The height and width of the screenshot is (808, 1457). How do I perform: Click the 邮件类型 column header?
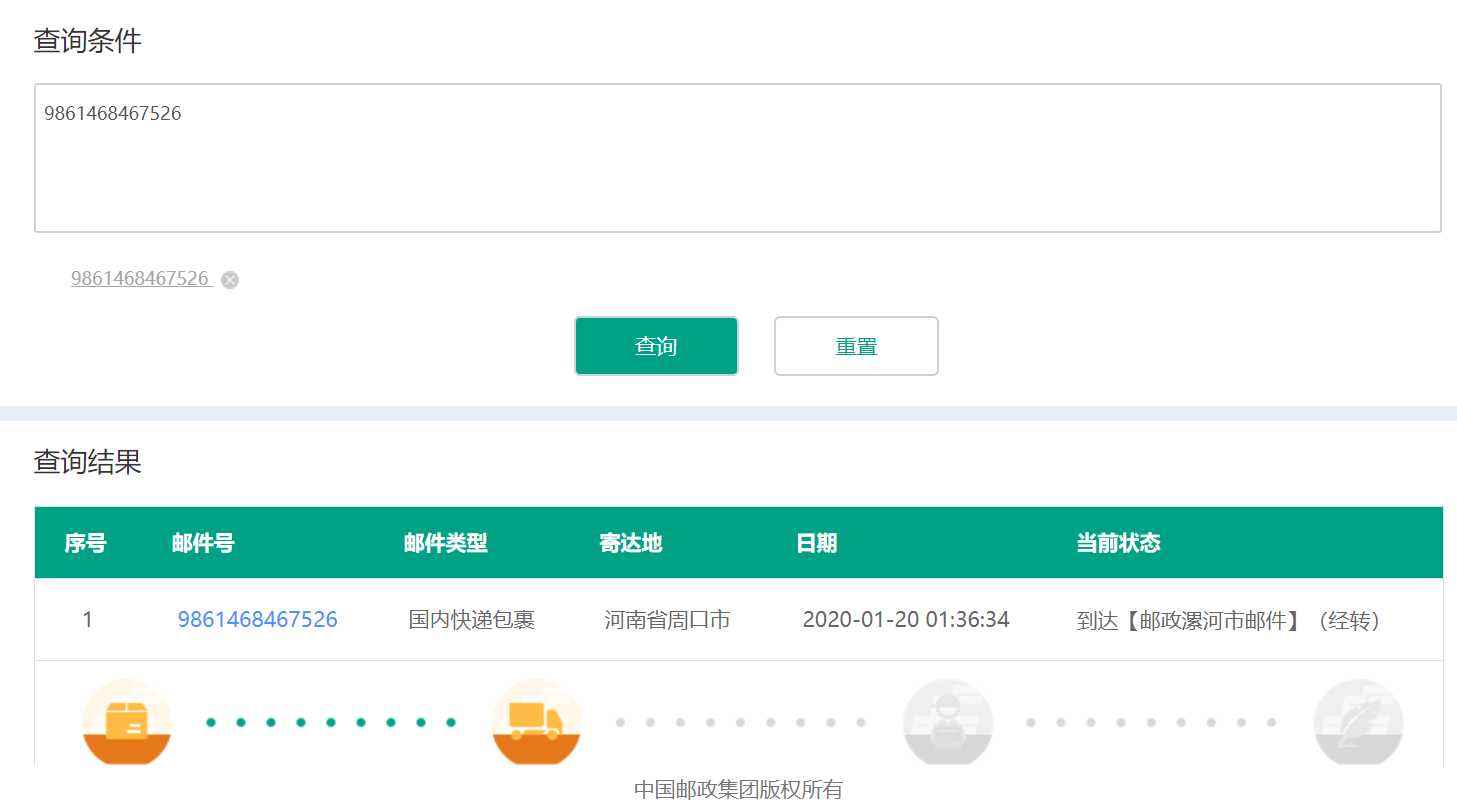tap(445, 543)
